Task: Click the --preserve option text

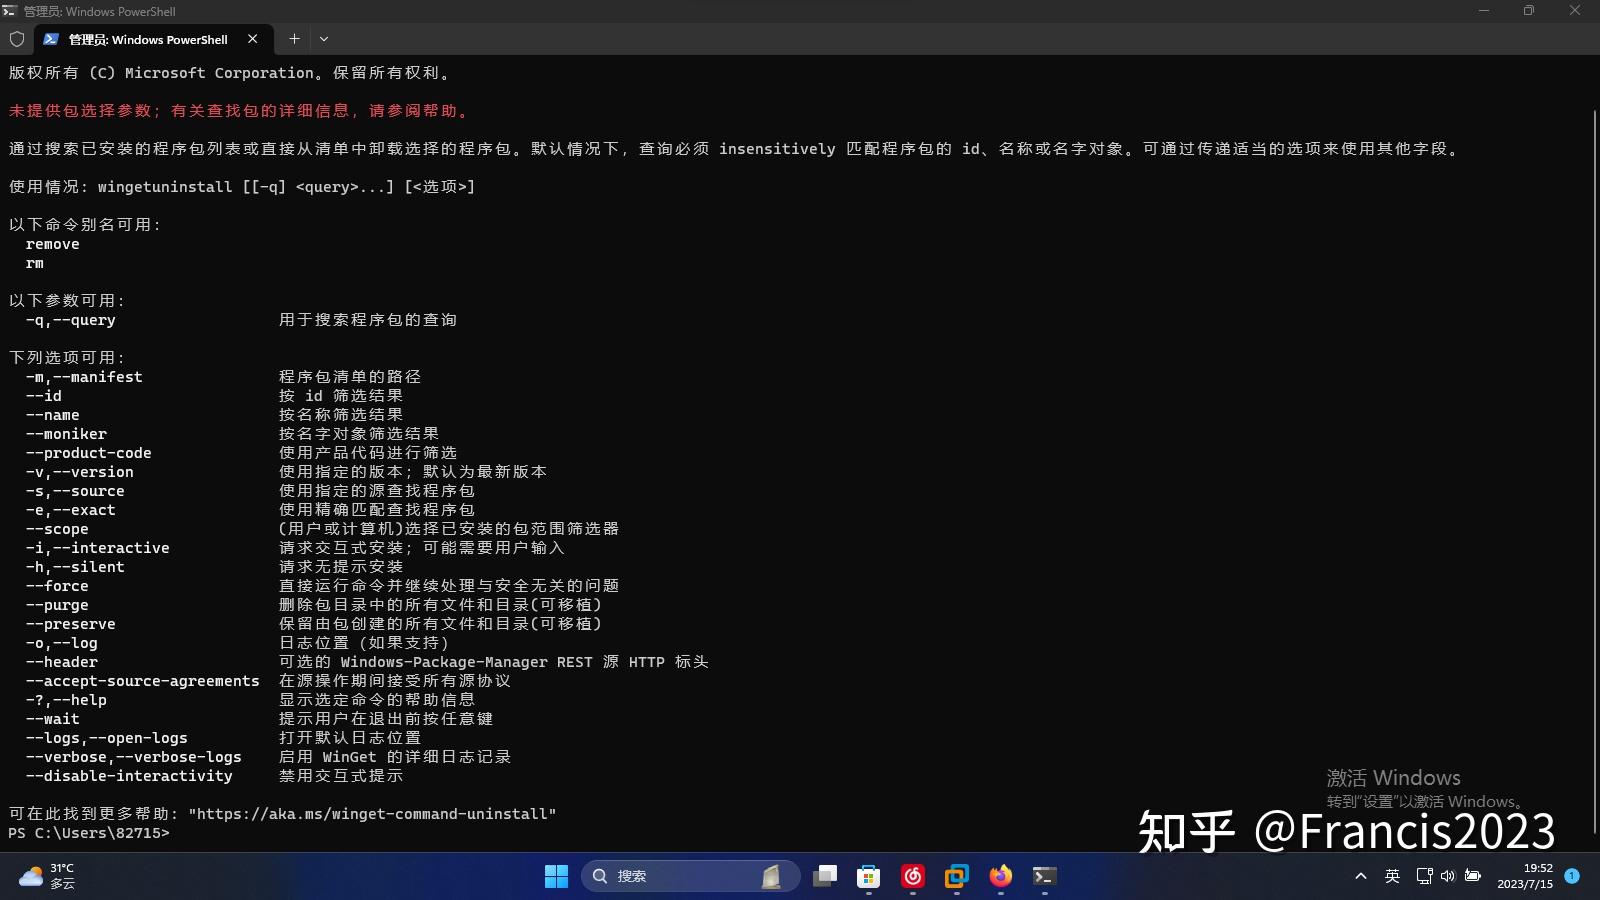Action: [71, 624]
